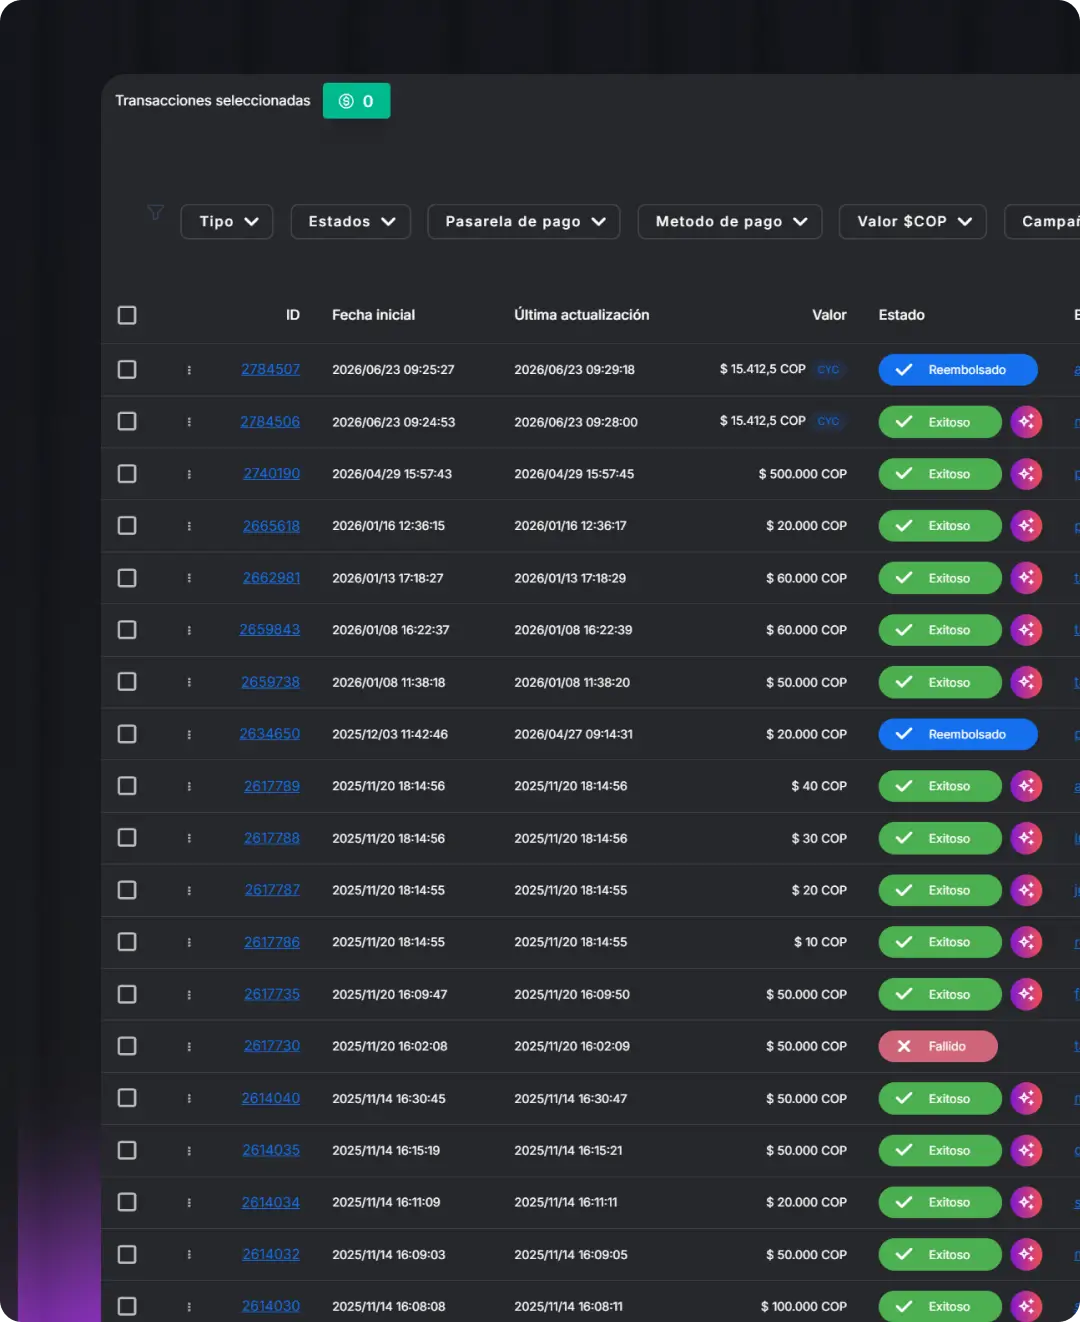Viewport: 1080px width, 1322px height.
Task: Click Reembolsado status on transaction 2634650
Action: 958,734
